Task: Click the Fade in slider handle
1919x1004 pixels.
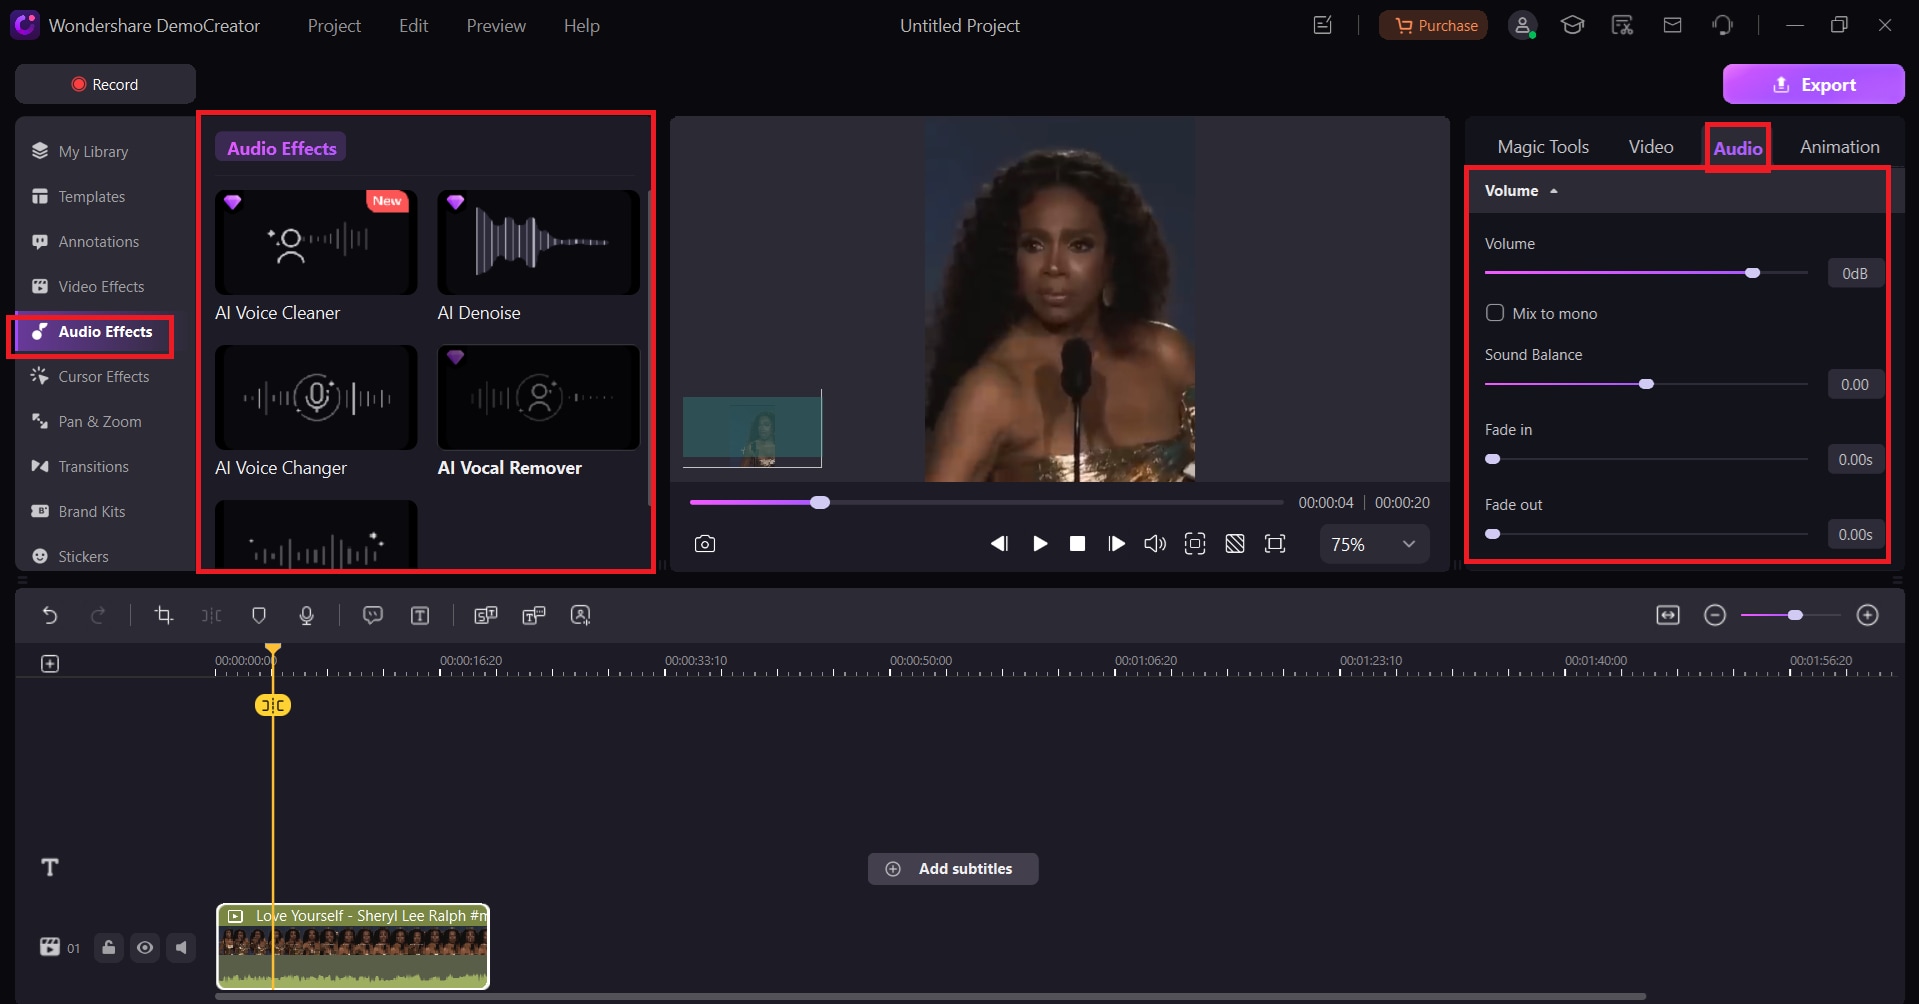Action: [x=1493, y=459]
